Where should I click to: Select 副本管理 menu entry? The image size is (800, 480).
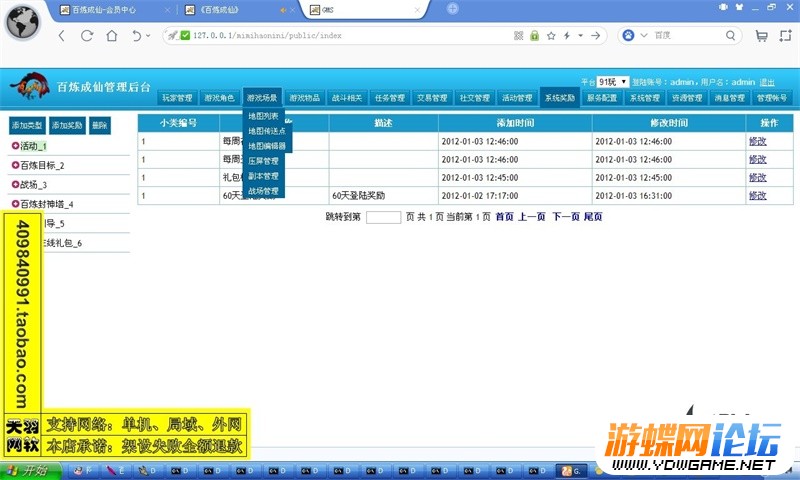pos(263,176)
